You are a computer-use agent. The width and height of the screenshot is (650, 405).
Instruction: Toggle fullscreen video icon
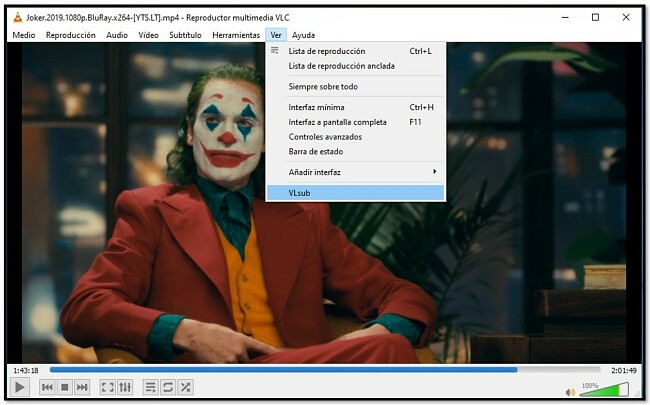[x=108, y=387]
